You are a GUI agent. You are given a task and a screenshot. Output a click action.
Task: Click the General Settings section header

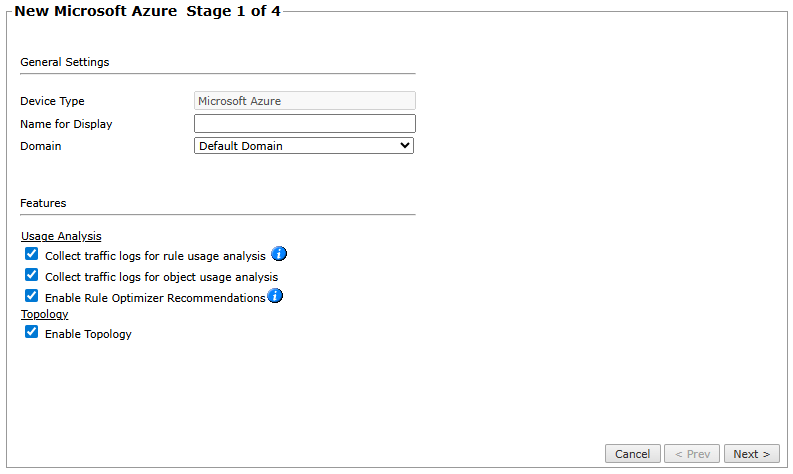click(65, 62)
